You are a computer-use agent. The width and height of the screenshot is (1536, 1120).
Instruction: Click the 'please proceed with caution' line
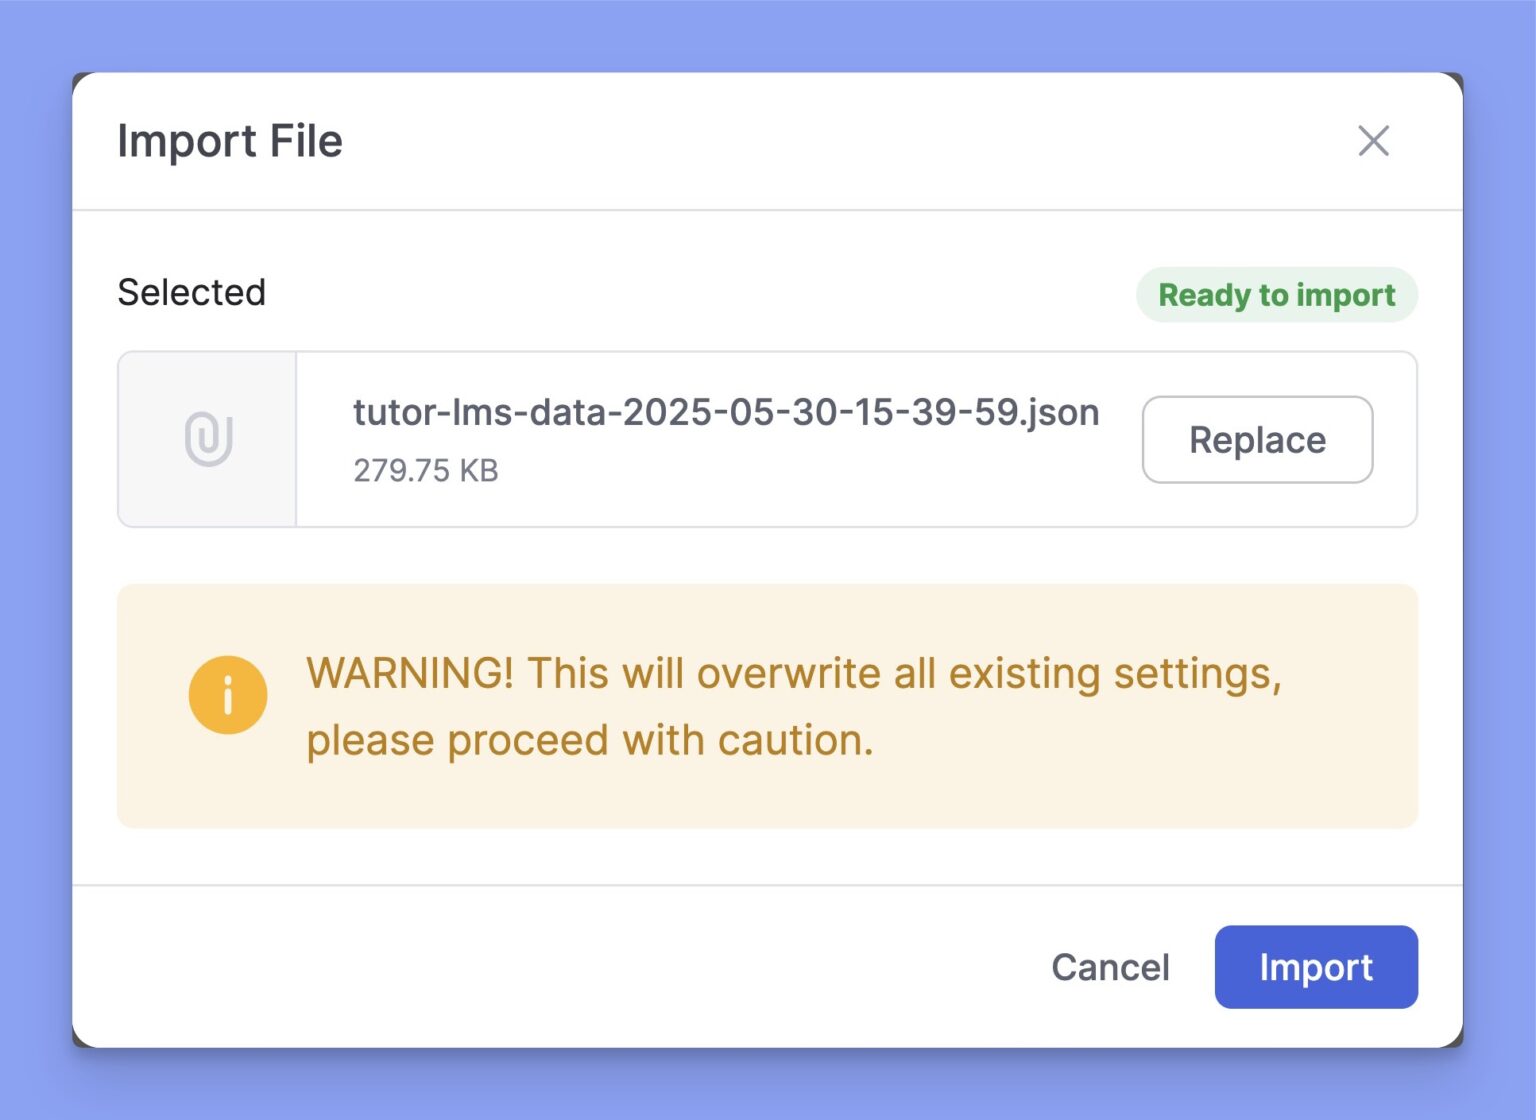click(x=590, y=741)
